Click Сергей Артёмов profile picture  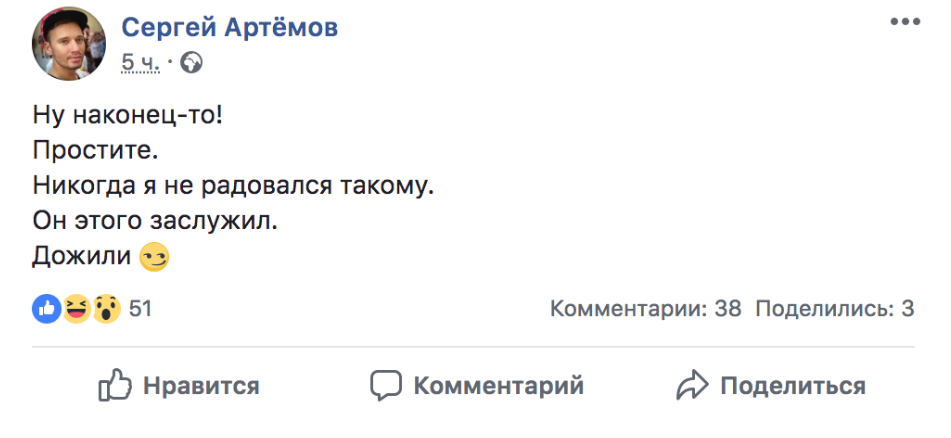pos(69,44)
